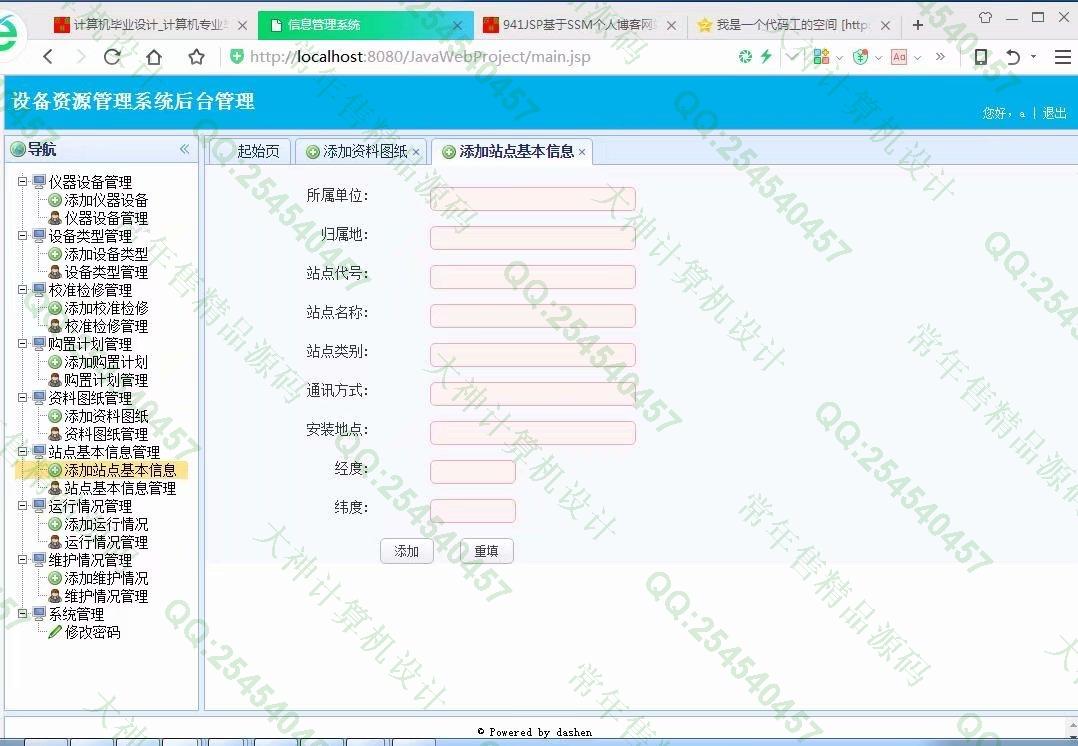Viewport: 1078px width, 746px height.
Task: Click the browser address bar URL
Action: tap(419, 56)
